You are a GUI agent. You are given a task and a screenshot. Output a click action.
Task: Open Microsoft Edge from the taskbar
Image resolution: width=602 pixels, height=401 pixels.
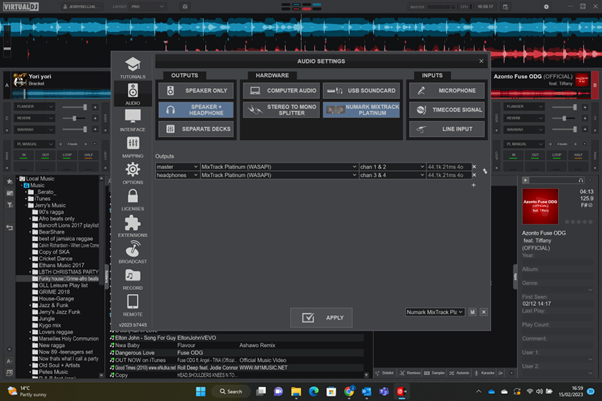click(x=314, y=391)
